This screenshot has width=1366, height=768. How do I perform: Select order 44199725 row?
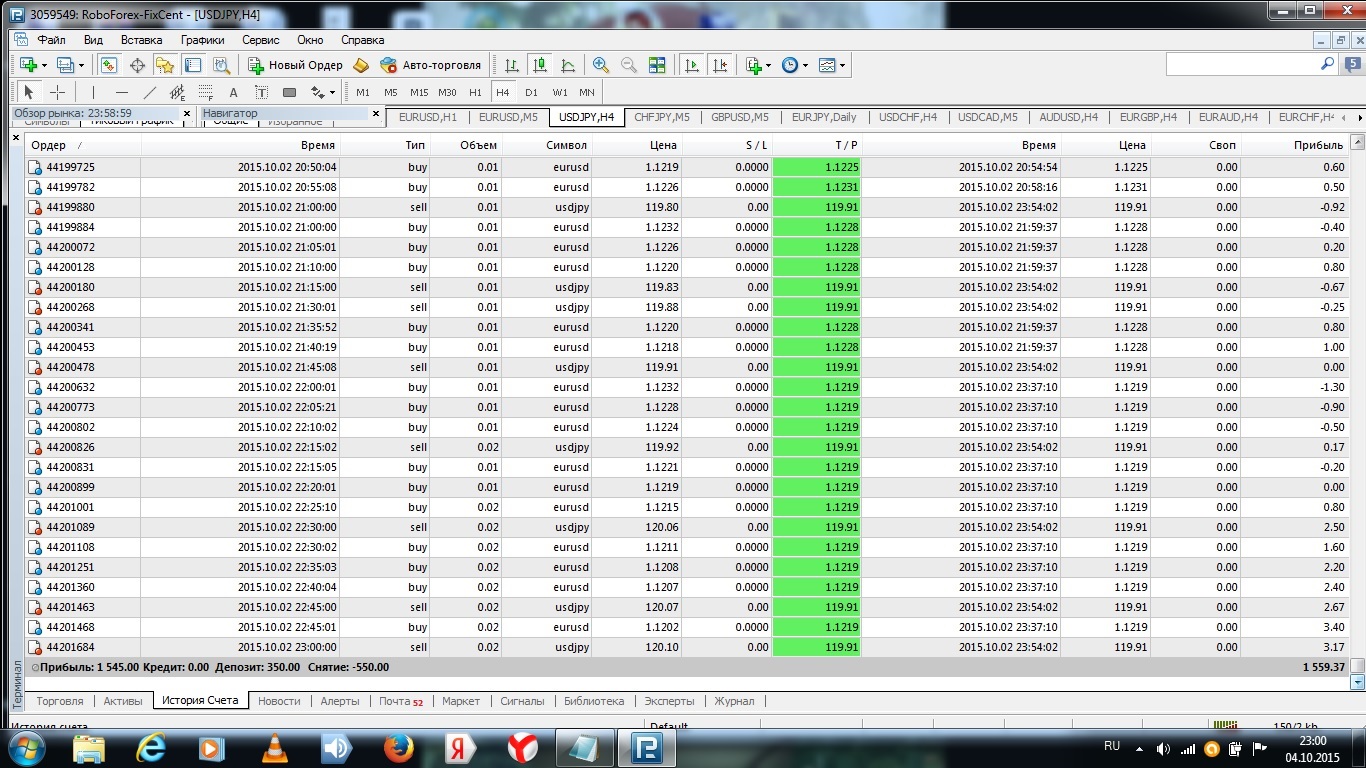pos(687,167)
